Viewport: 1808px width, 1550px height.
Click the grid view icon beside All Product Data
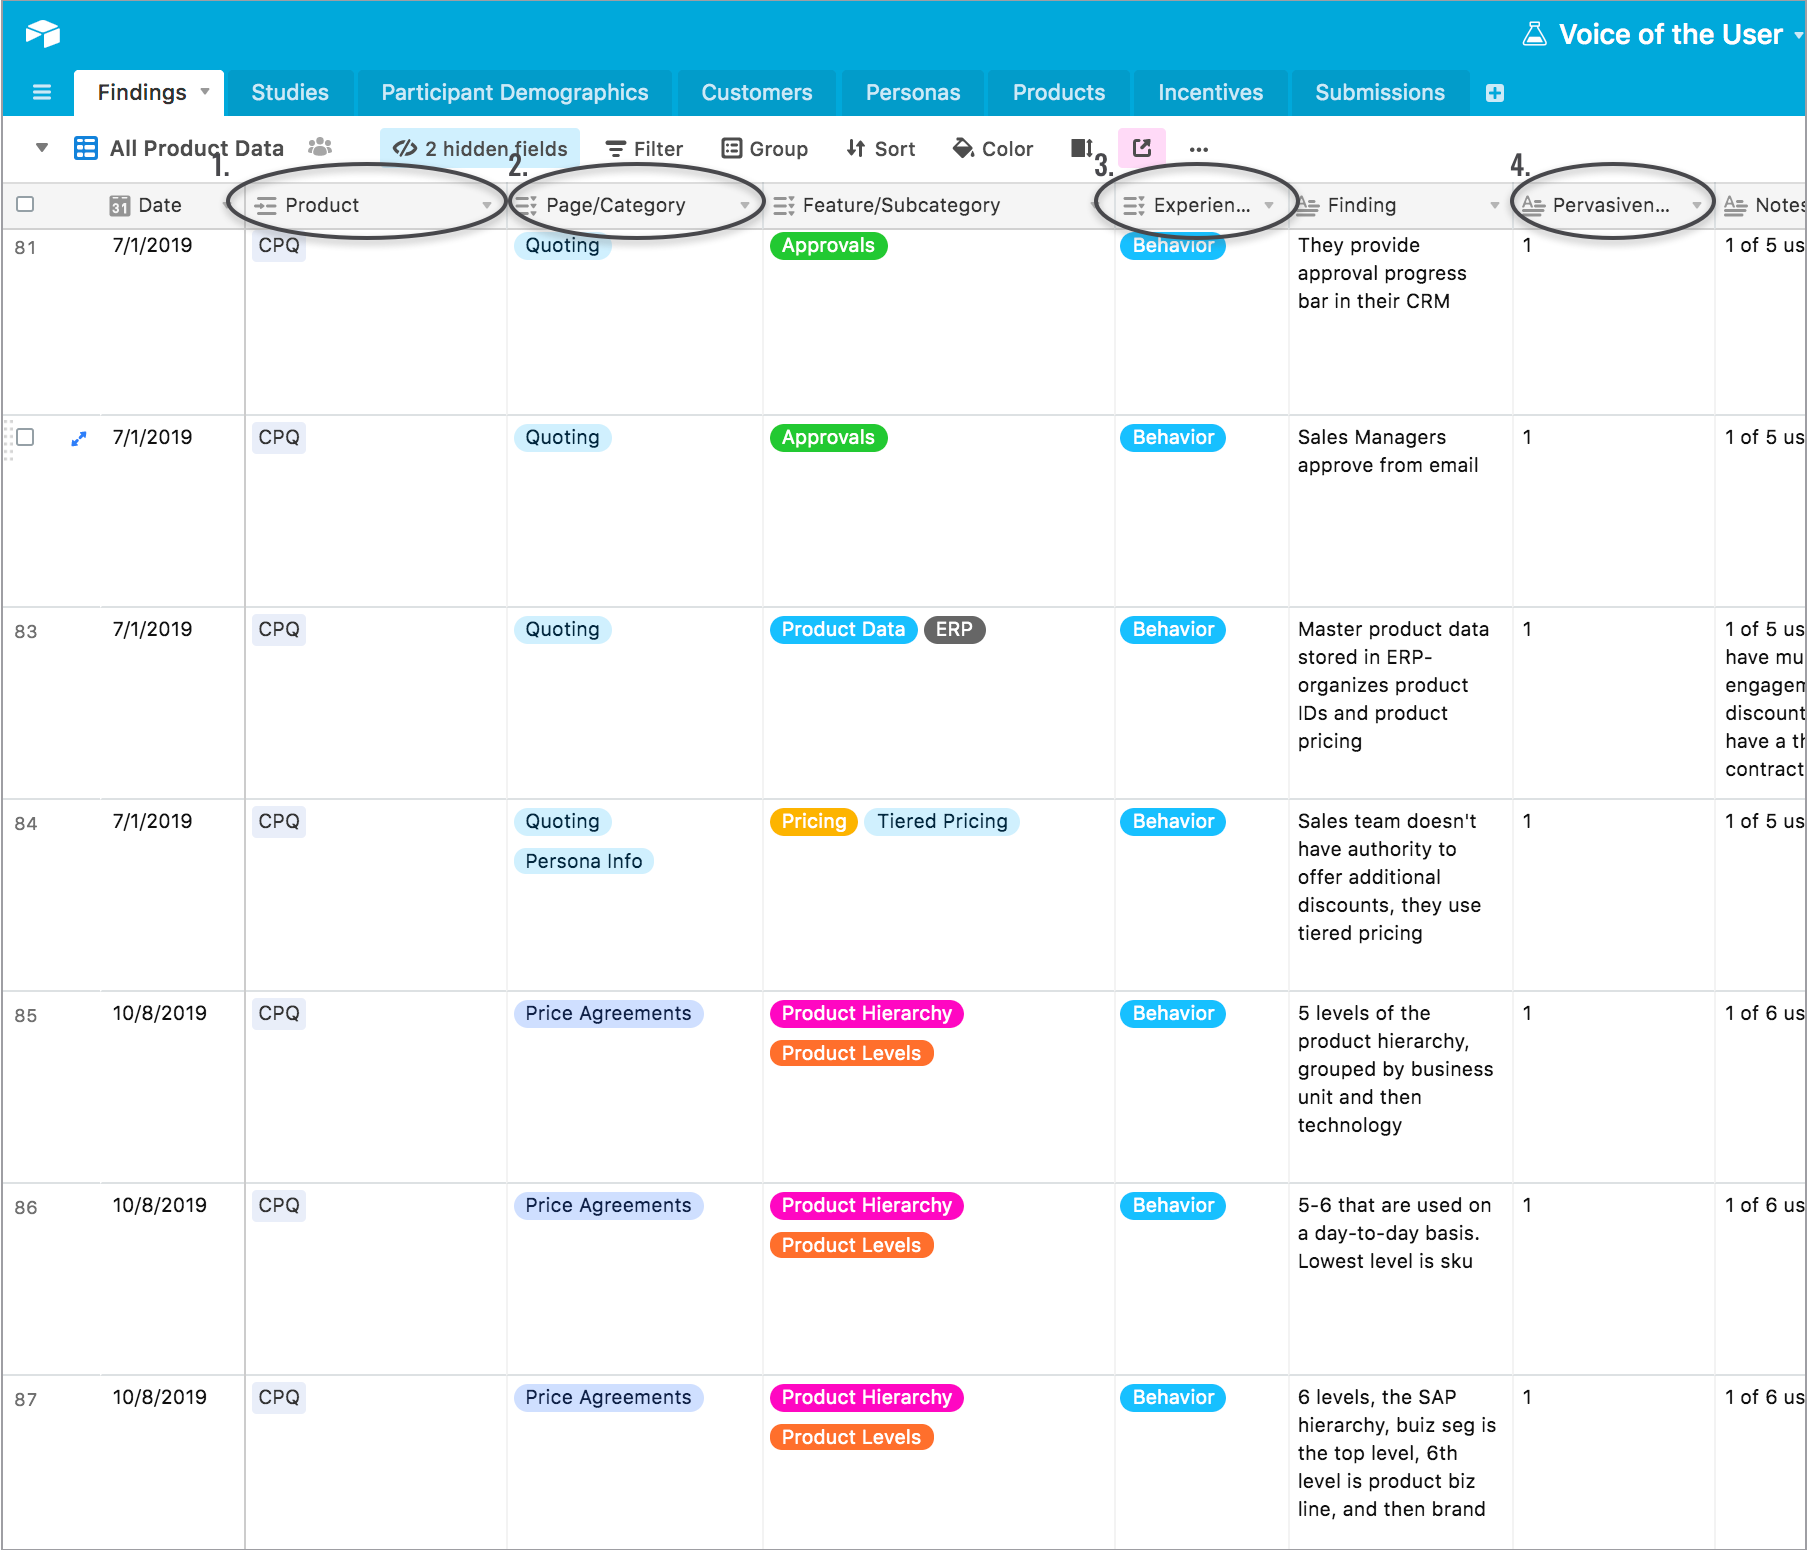pos(86,148)
